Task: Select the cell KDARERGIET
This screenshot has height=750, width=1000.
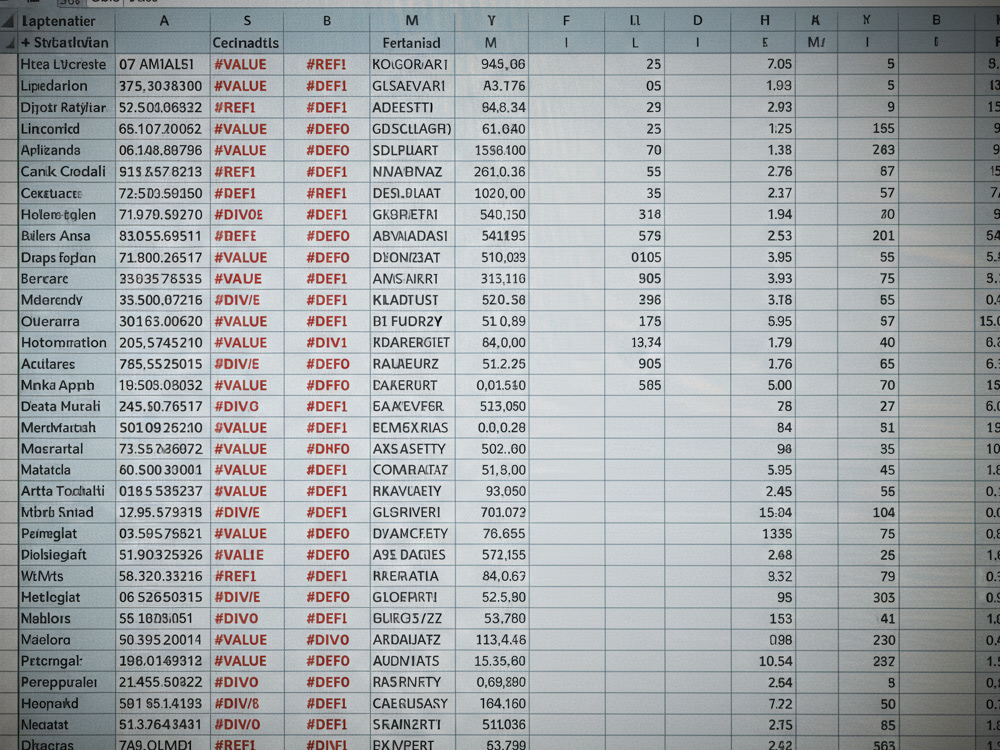Action: (x=411, y=342)
